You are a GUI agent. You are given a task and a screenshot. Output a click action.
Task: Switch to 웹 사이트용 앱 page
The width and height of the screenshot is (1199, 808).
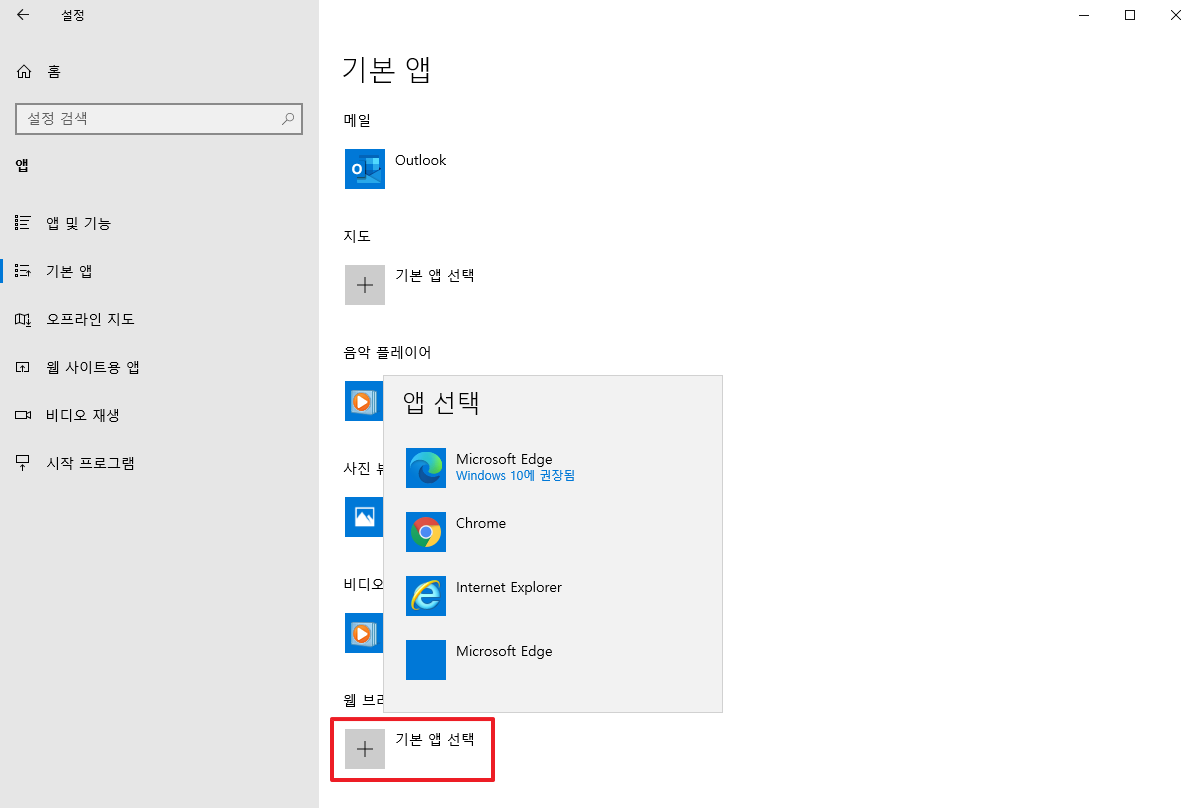tap(92, 367)
